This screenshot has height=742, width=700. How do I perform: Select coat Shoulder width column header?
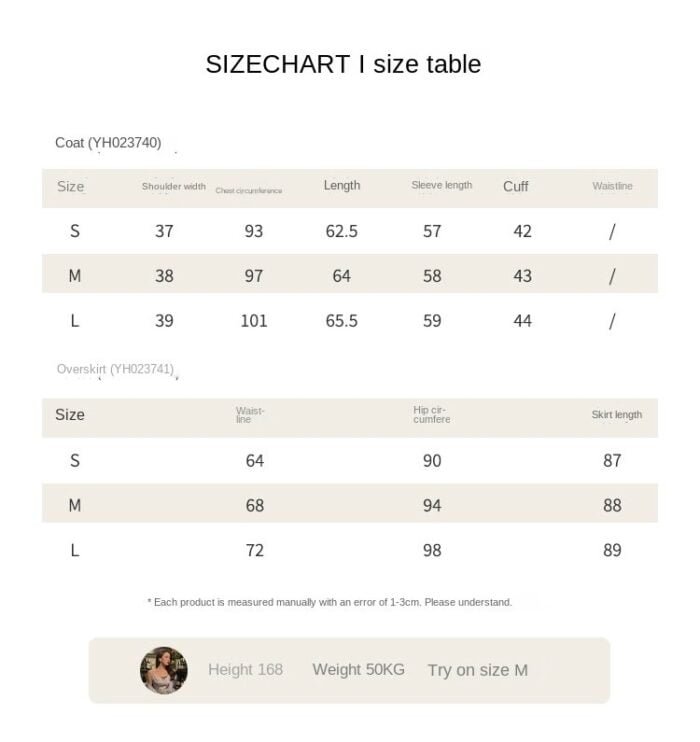pos(174,186)
